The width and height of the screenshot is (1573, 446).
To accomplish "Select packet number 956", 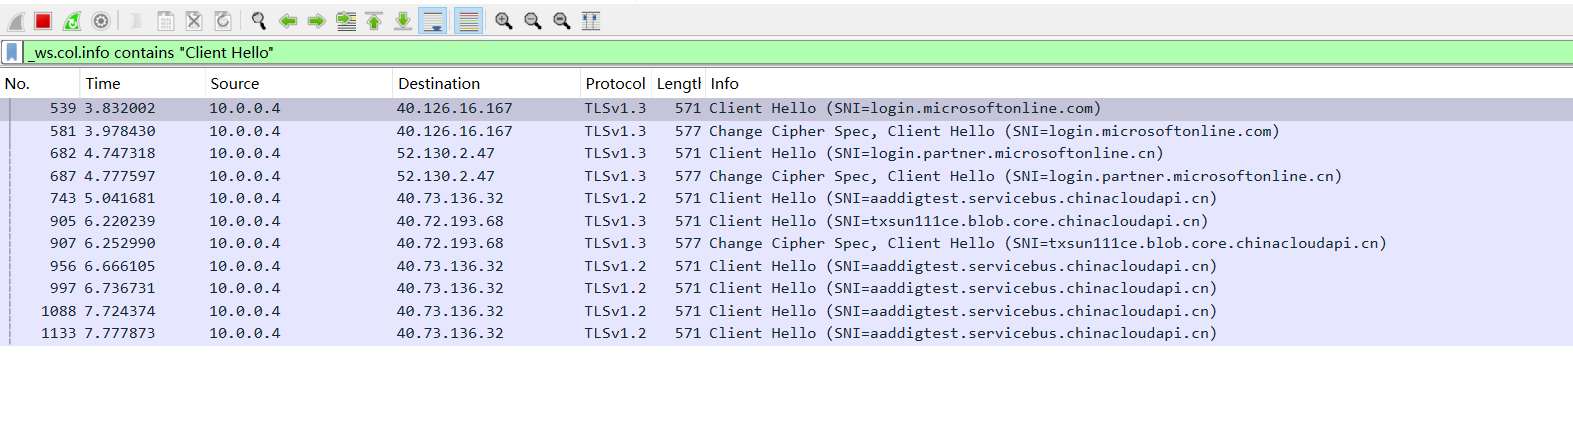I will (786, 266).
